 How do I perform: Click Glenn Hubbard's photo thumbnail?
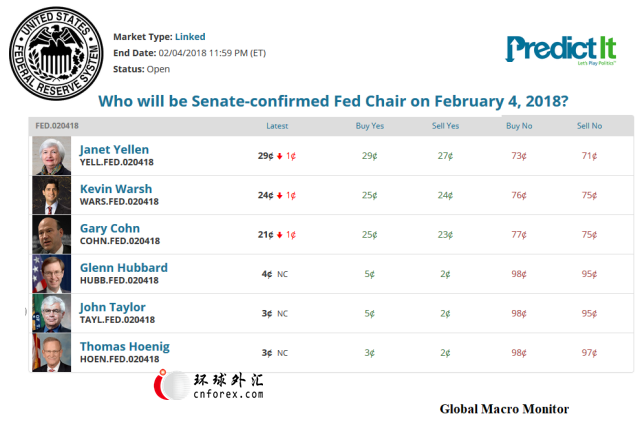tap(52, 274)
